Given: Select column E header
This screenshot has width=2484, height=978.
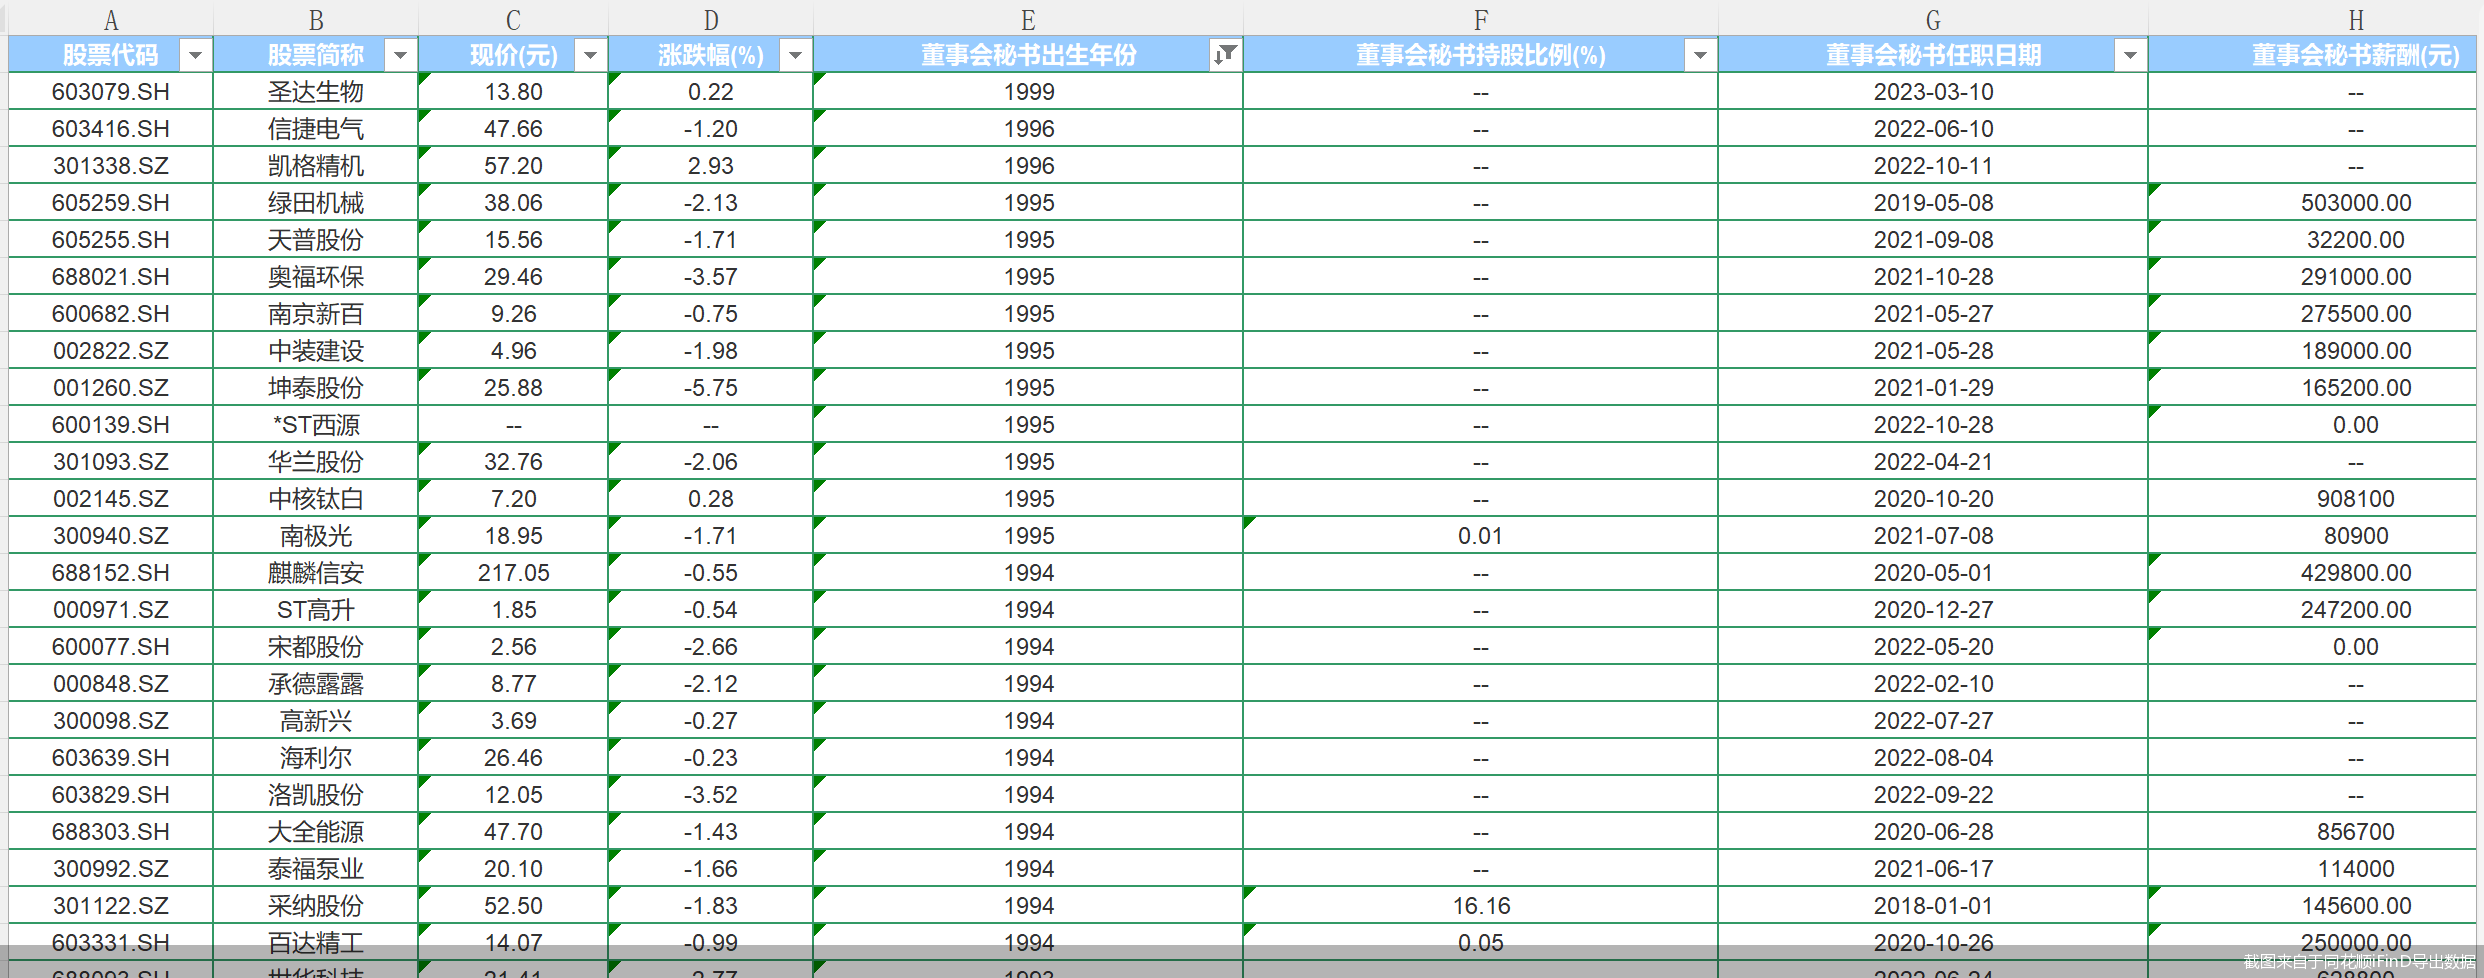Looking at the screenshot, I should click(x=1028, y=20).
